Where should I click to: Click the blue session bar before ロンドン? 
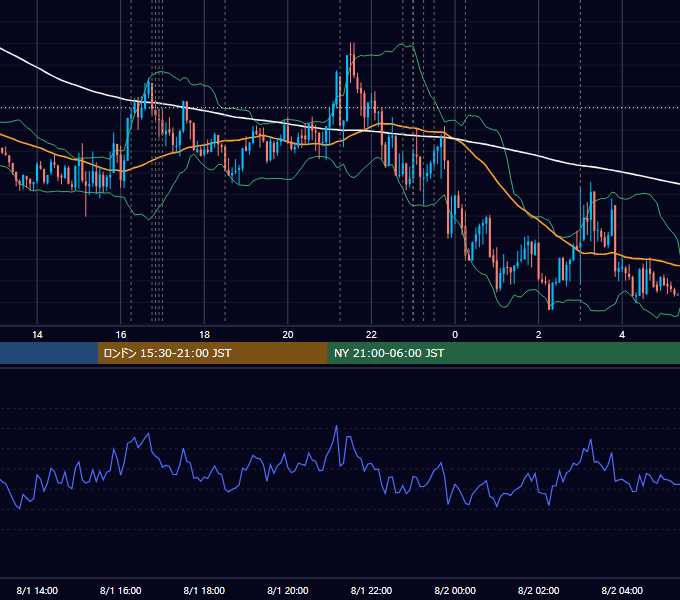(x=49, y=353)
